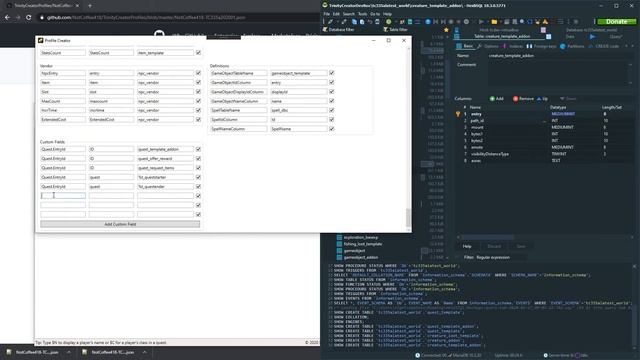
Task: Click the run query play icon in toolbar
Action: (x=482, y=22)
